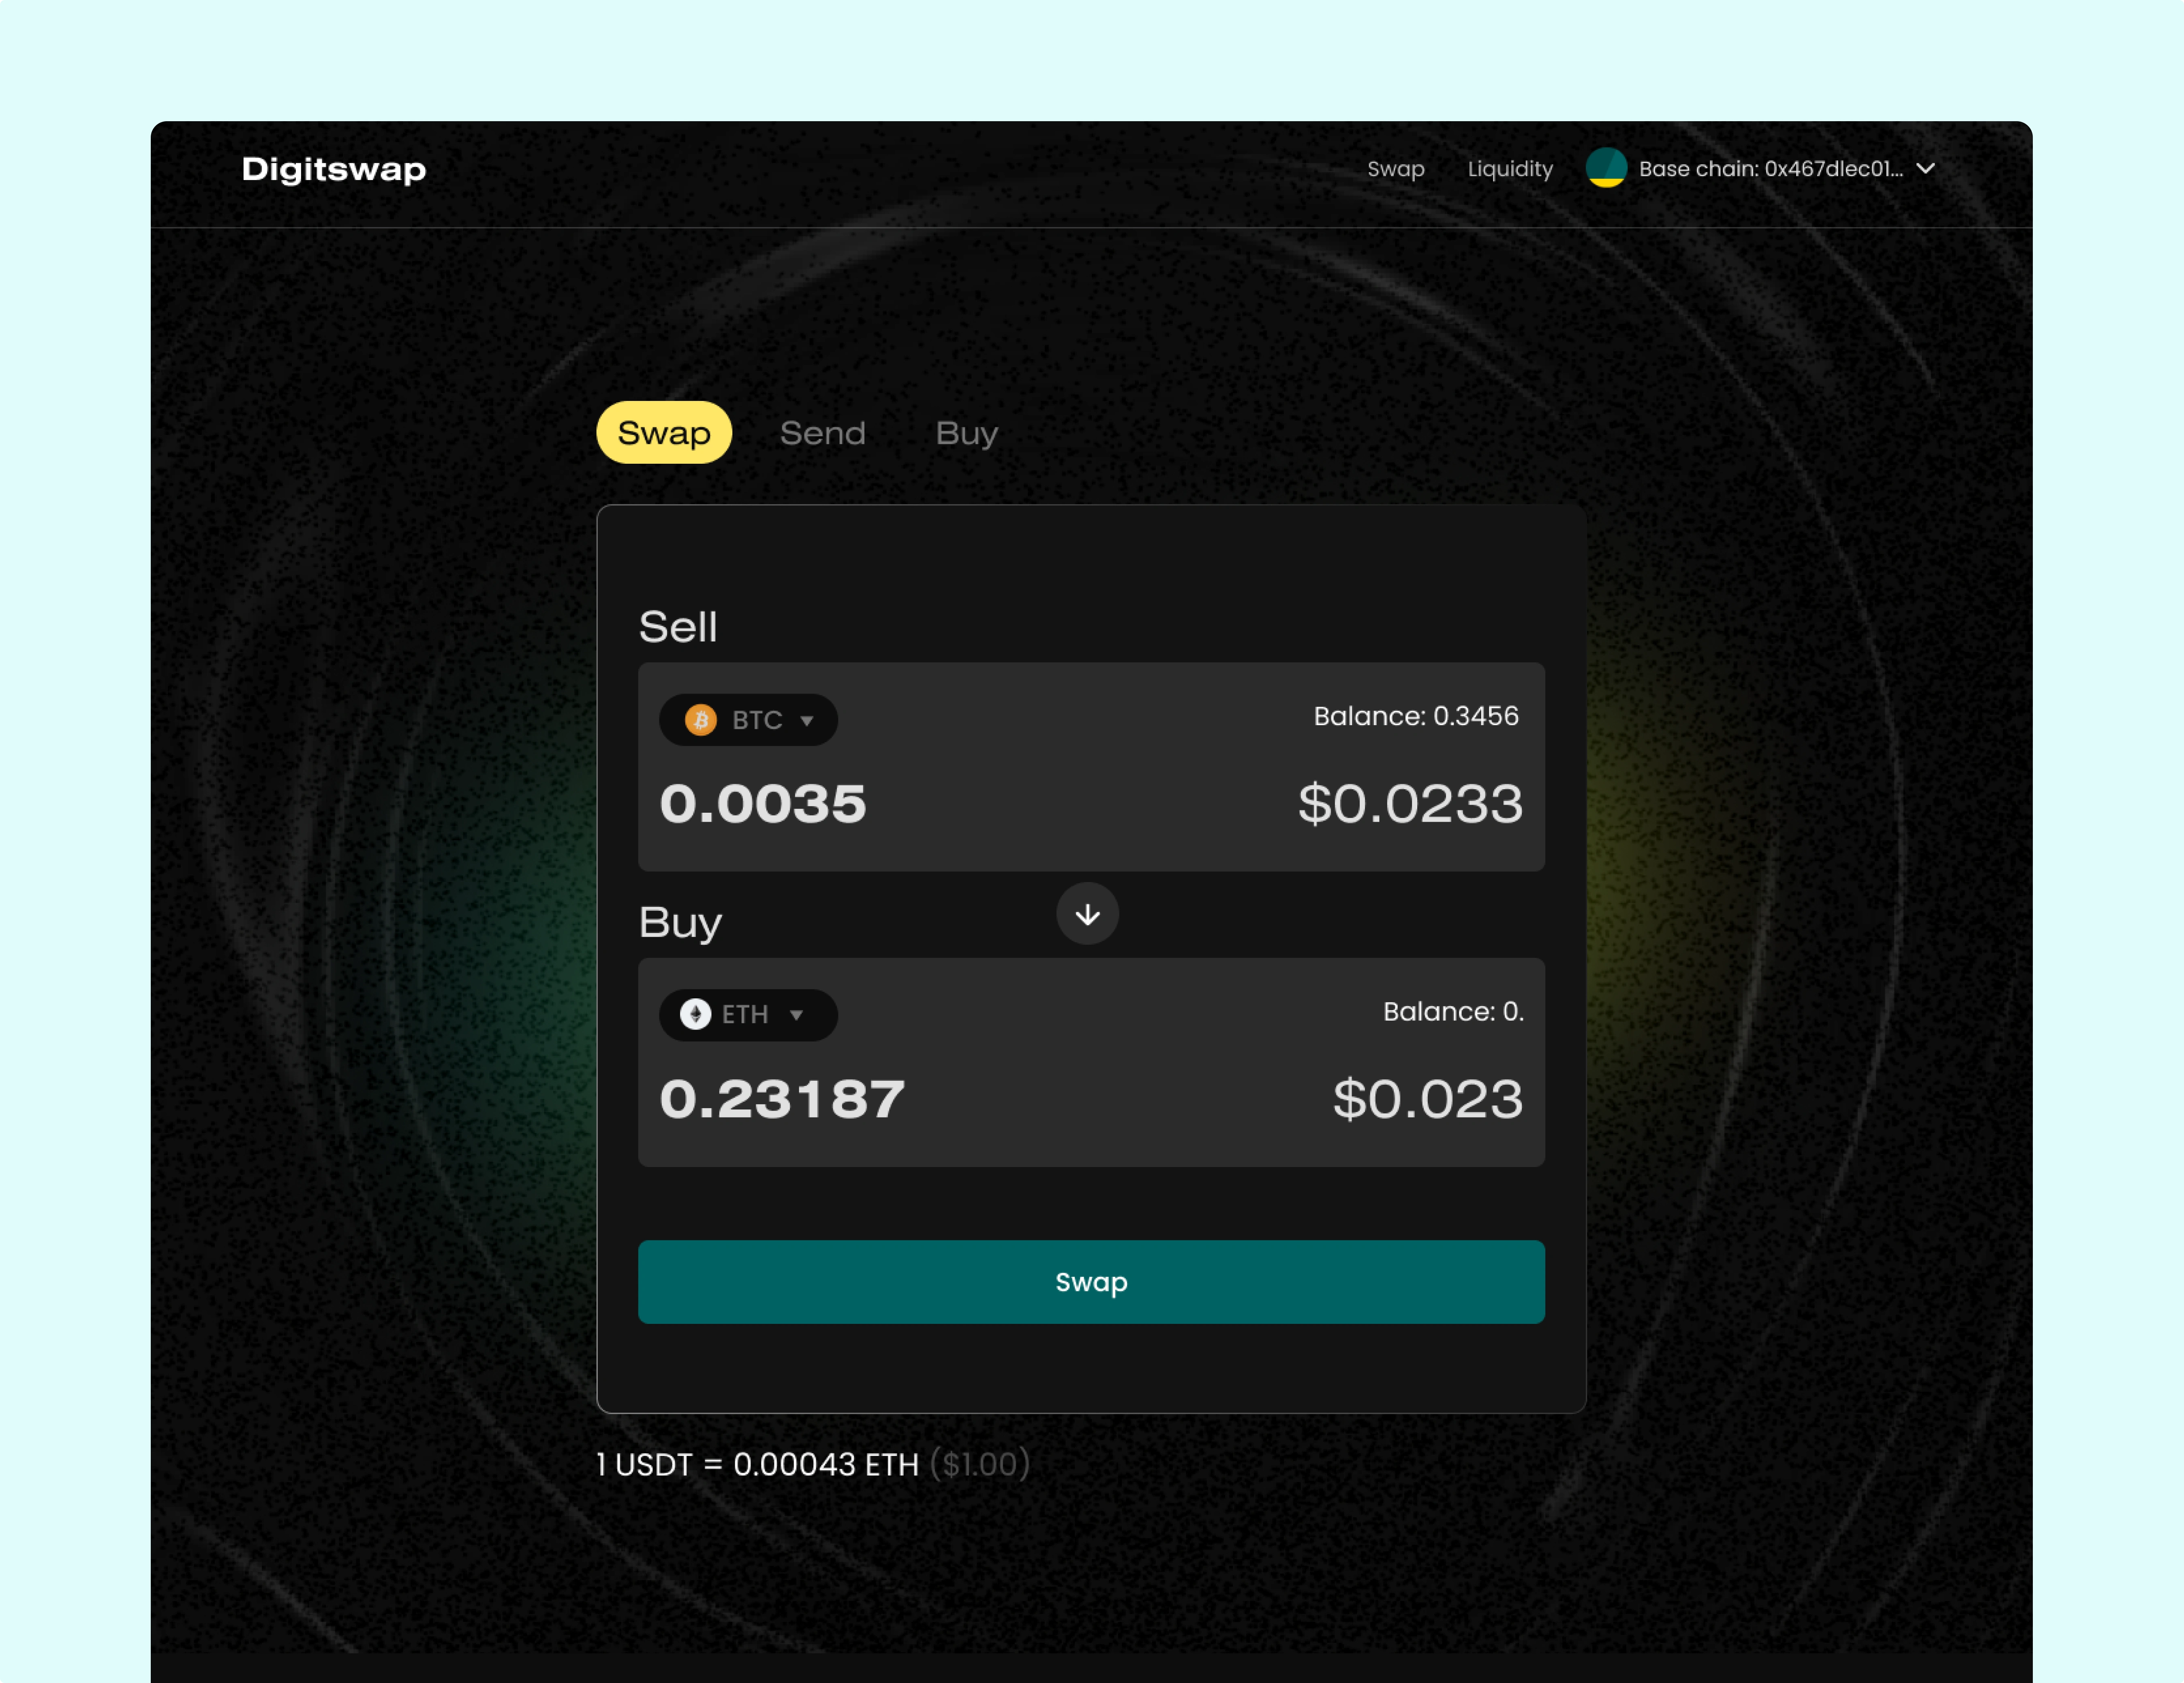This screenshot has height=1683, width=2184.
Task: Select the yellow Swap tab
Action: pos(664,432)
